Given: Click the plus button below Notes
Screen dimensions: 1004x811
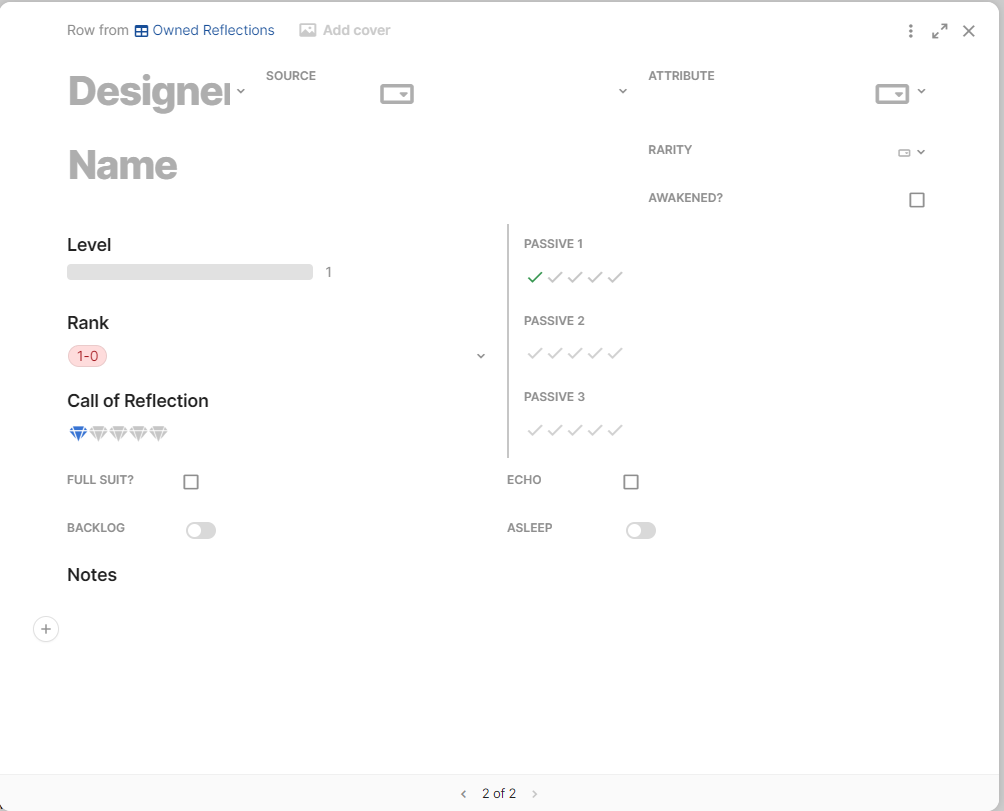Looking at the screenshot, I should pos(46,629).
